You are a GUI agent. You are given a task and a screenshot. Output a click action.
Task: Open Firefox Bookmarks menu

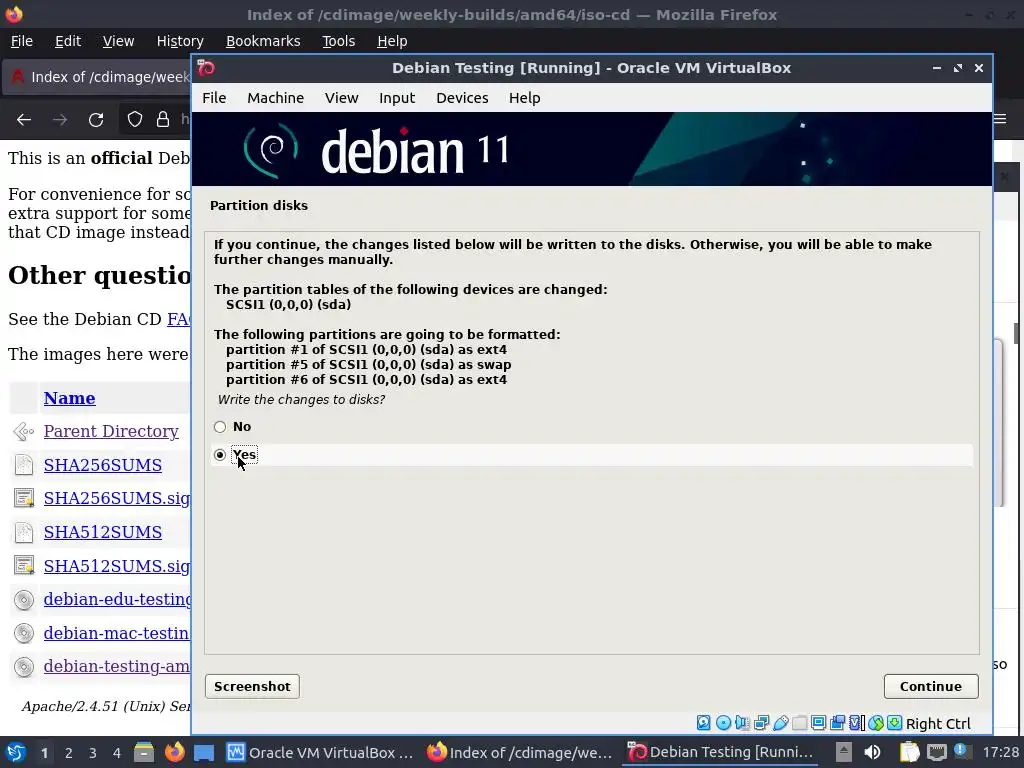[263, 41]
